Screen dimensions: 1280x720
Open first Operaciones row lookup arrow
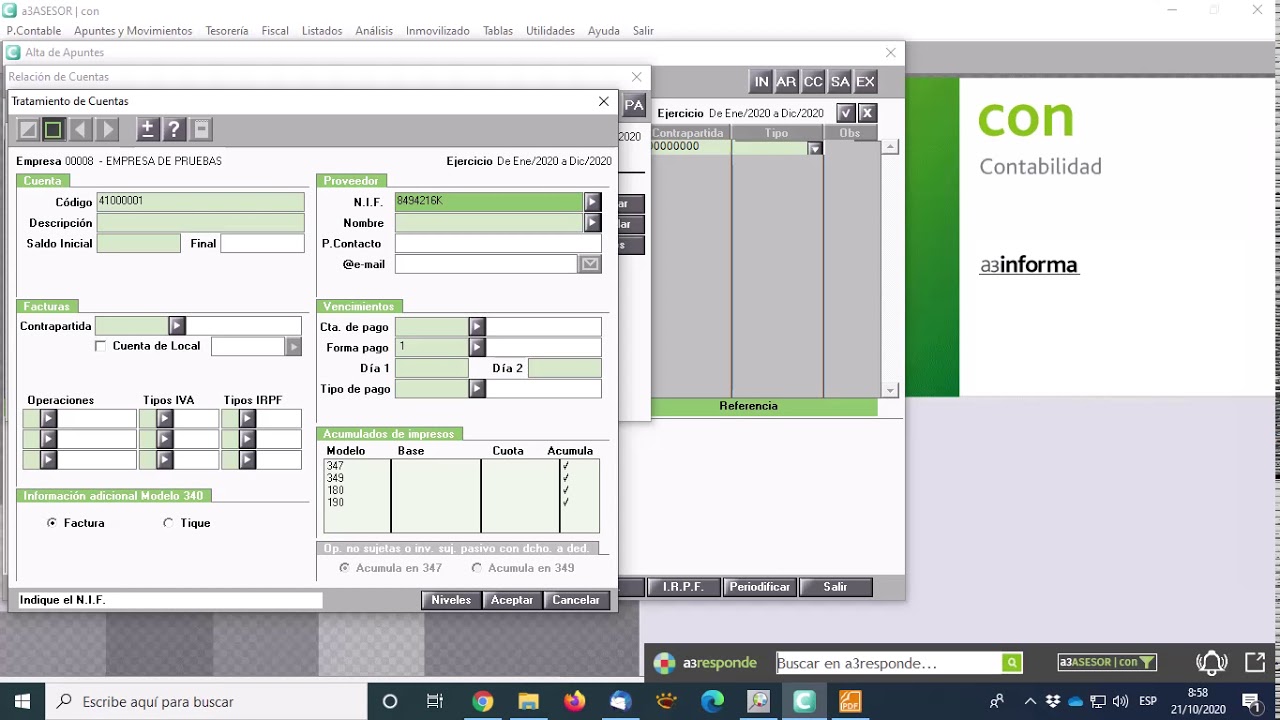point(48,419)
